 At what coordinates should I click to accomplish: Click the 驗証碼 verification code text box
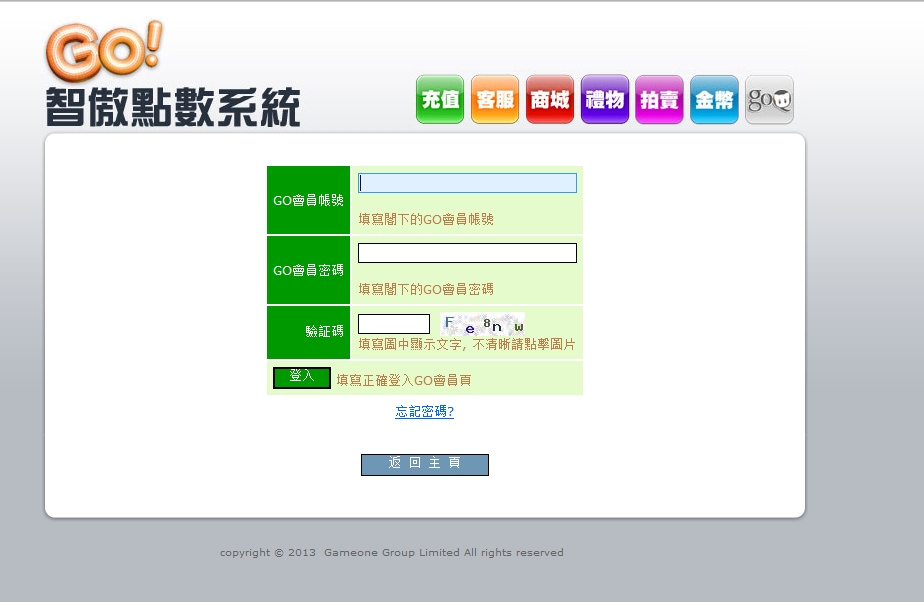pyautogui.click(x=394, y=324)
